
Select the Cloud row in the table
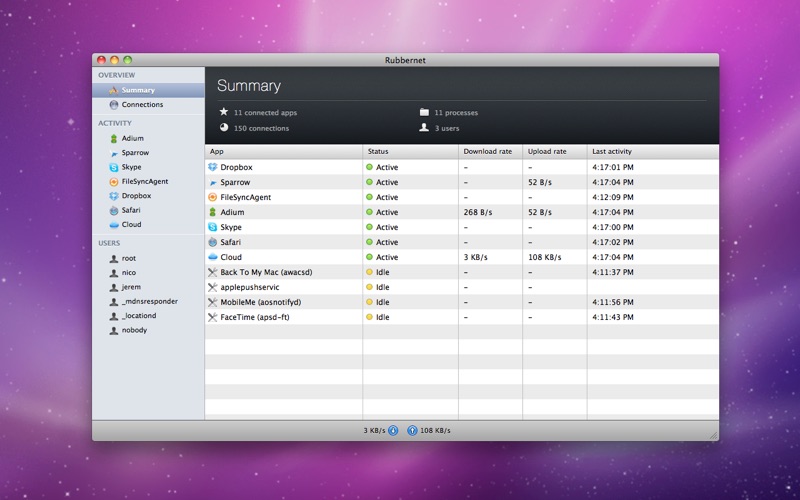(462, 257)
